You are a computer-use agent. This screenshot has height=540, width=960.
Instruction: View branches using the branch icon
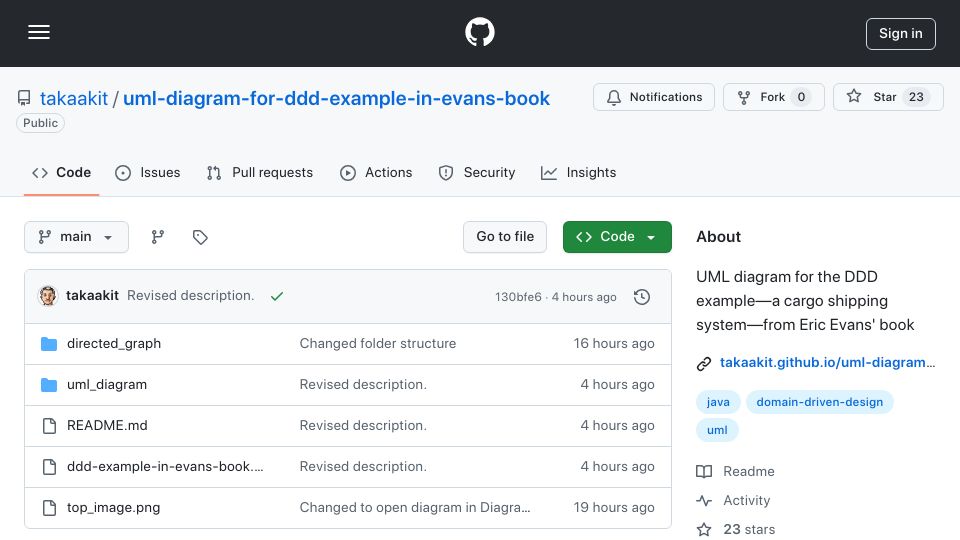click(158, 237)
